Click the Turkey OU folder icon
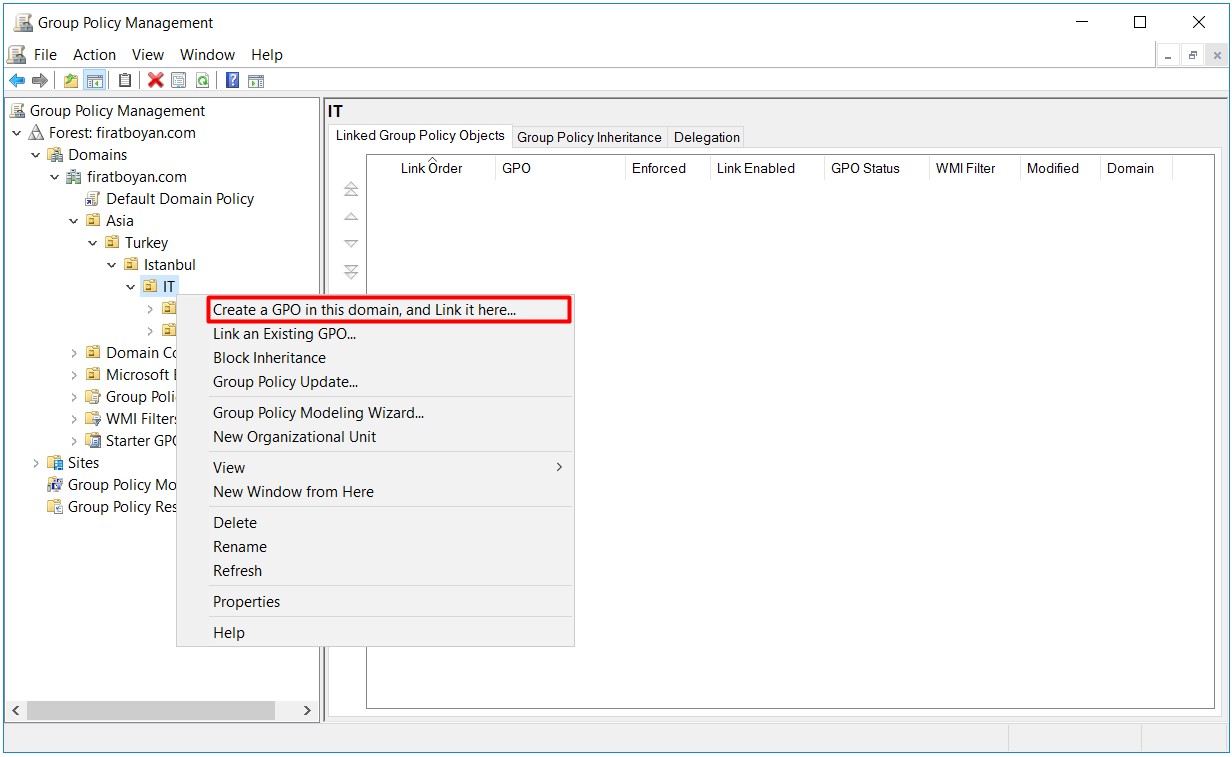This screenshot has height=757, width=1232. [113, 243]
